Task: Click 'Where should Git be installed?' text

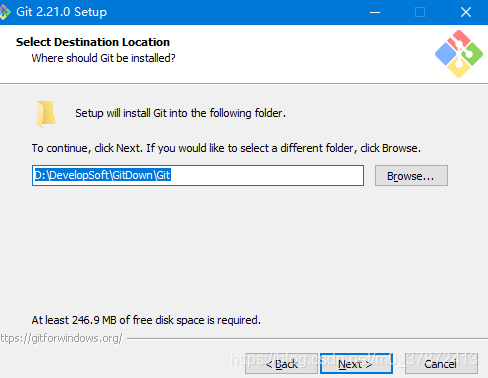Action: pos(103,58)
